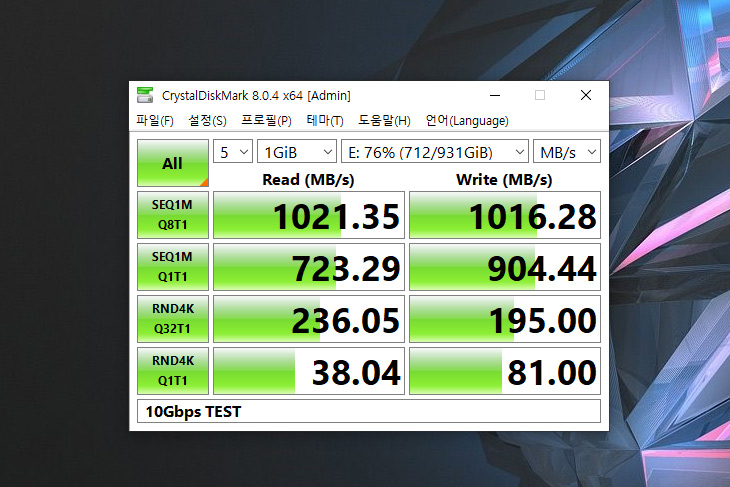Expand the test count dropdown showing 5
This screenshot has height=487, width=730.
point(233,151)
